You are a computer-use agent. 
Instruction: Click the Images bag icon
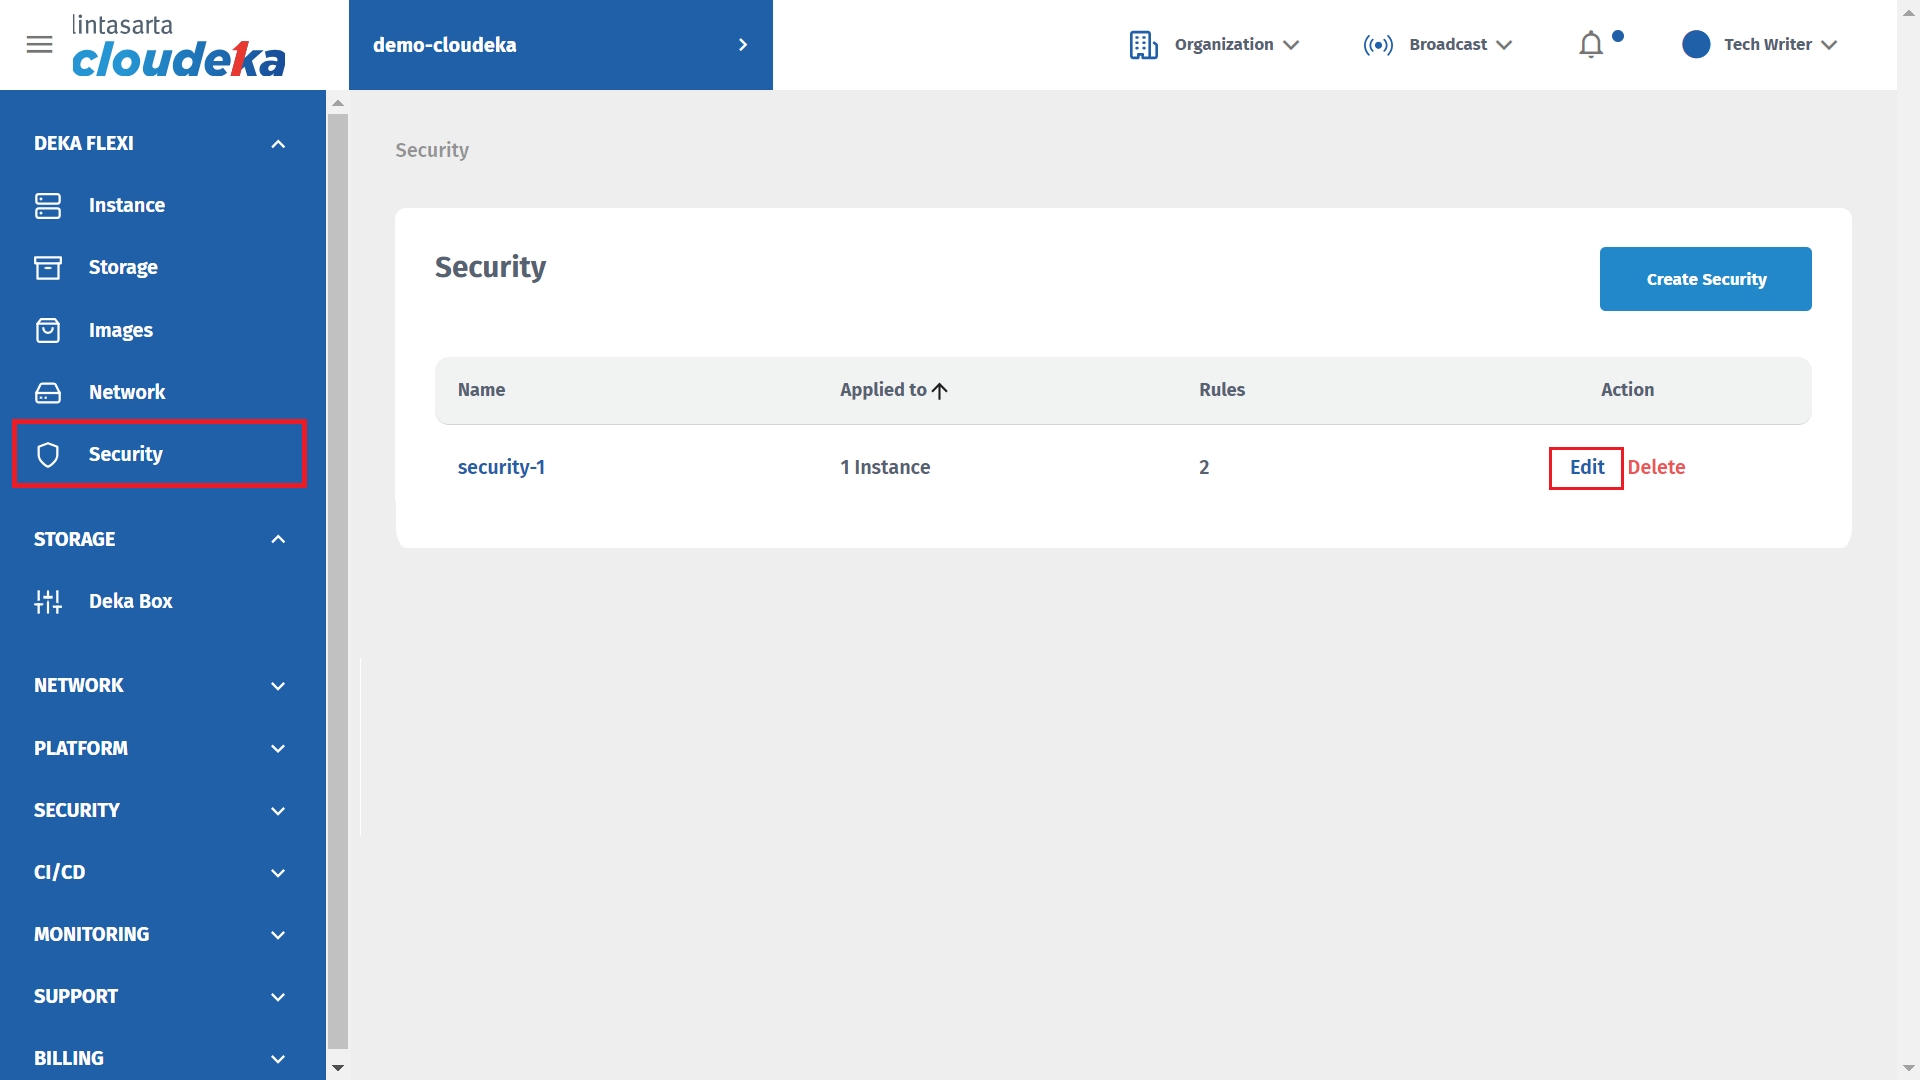(48, 330)
